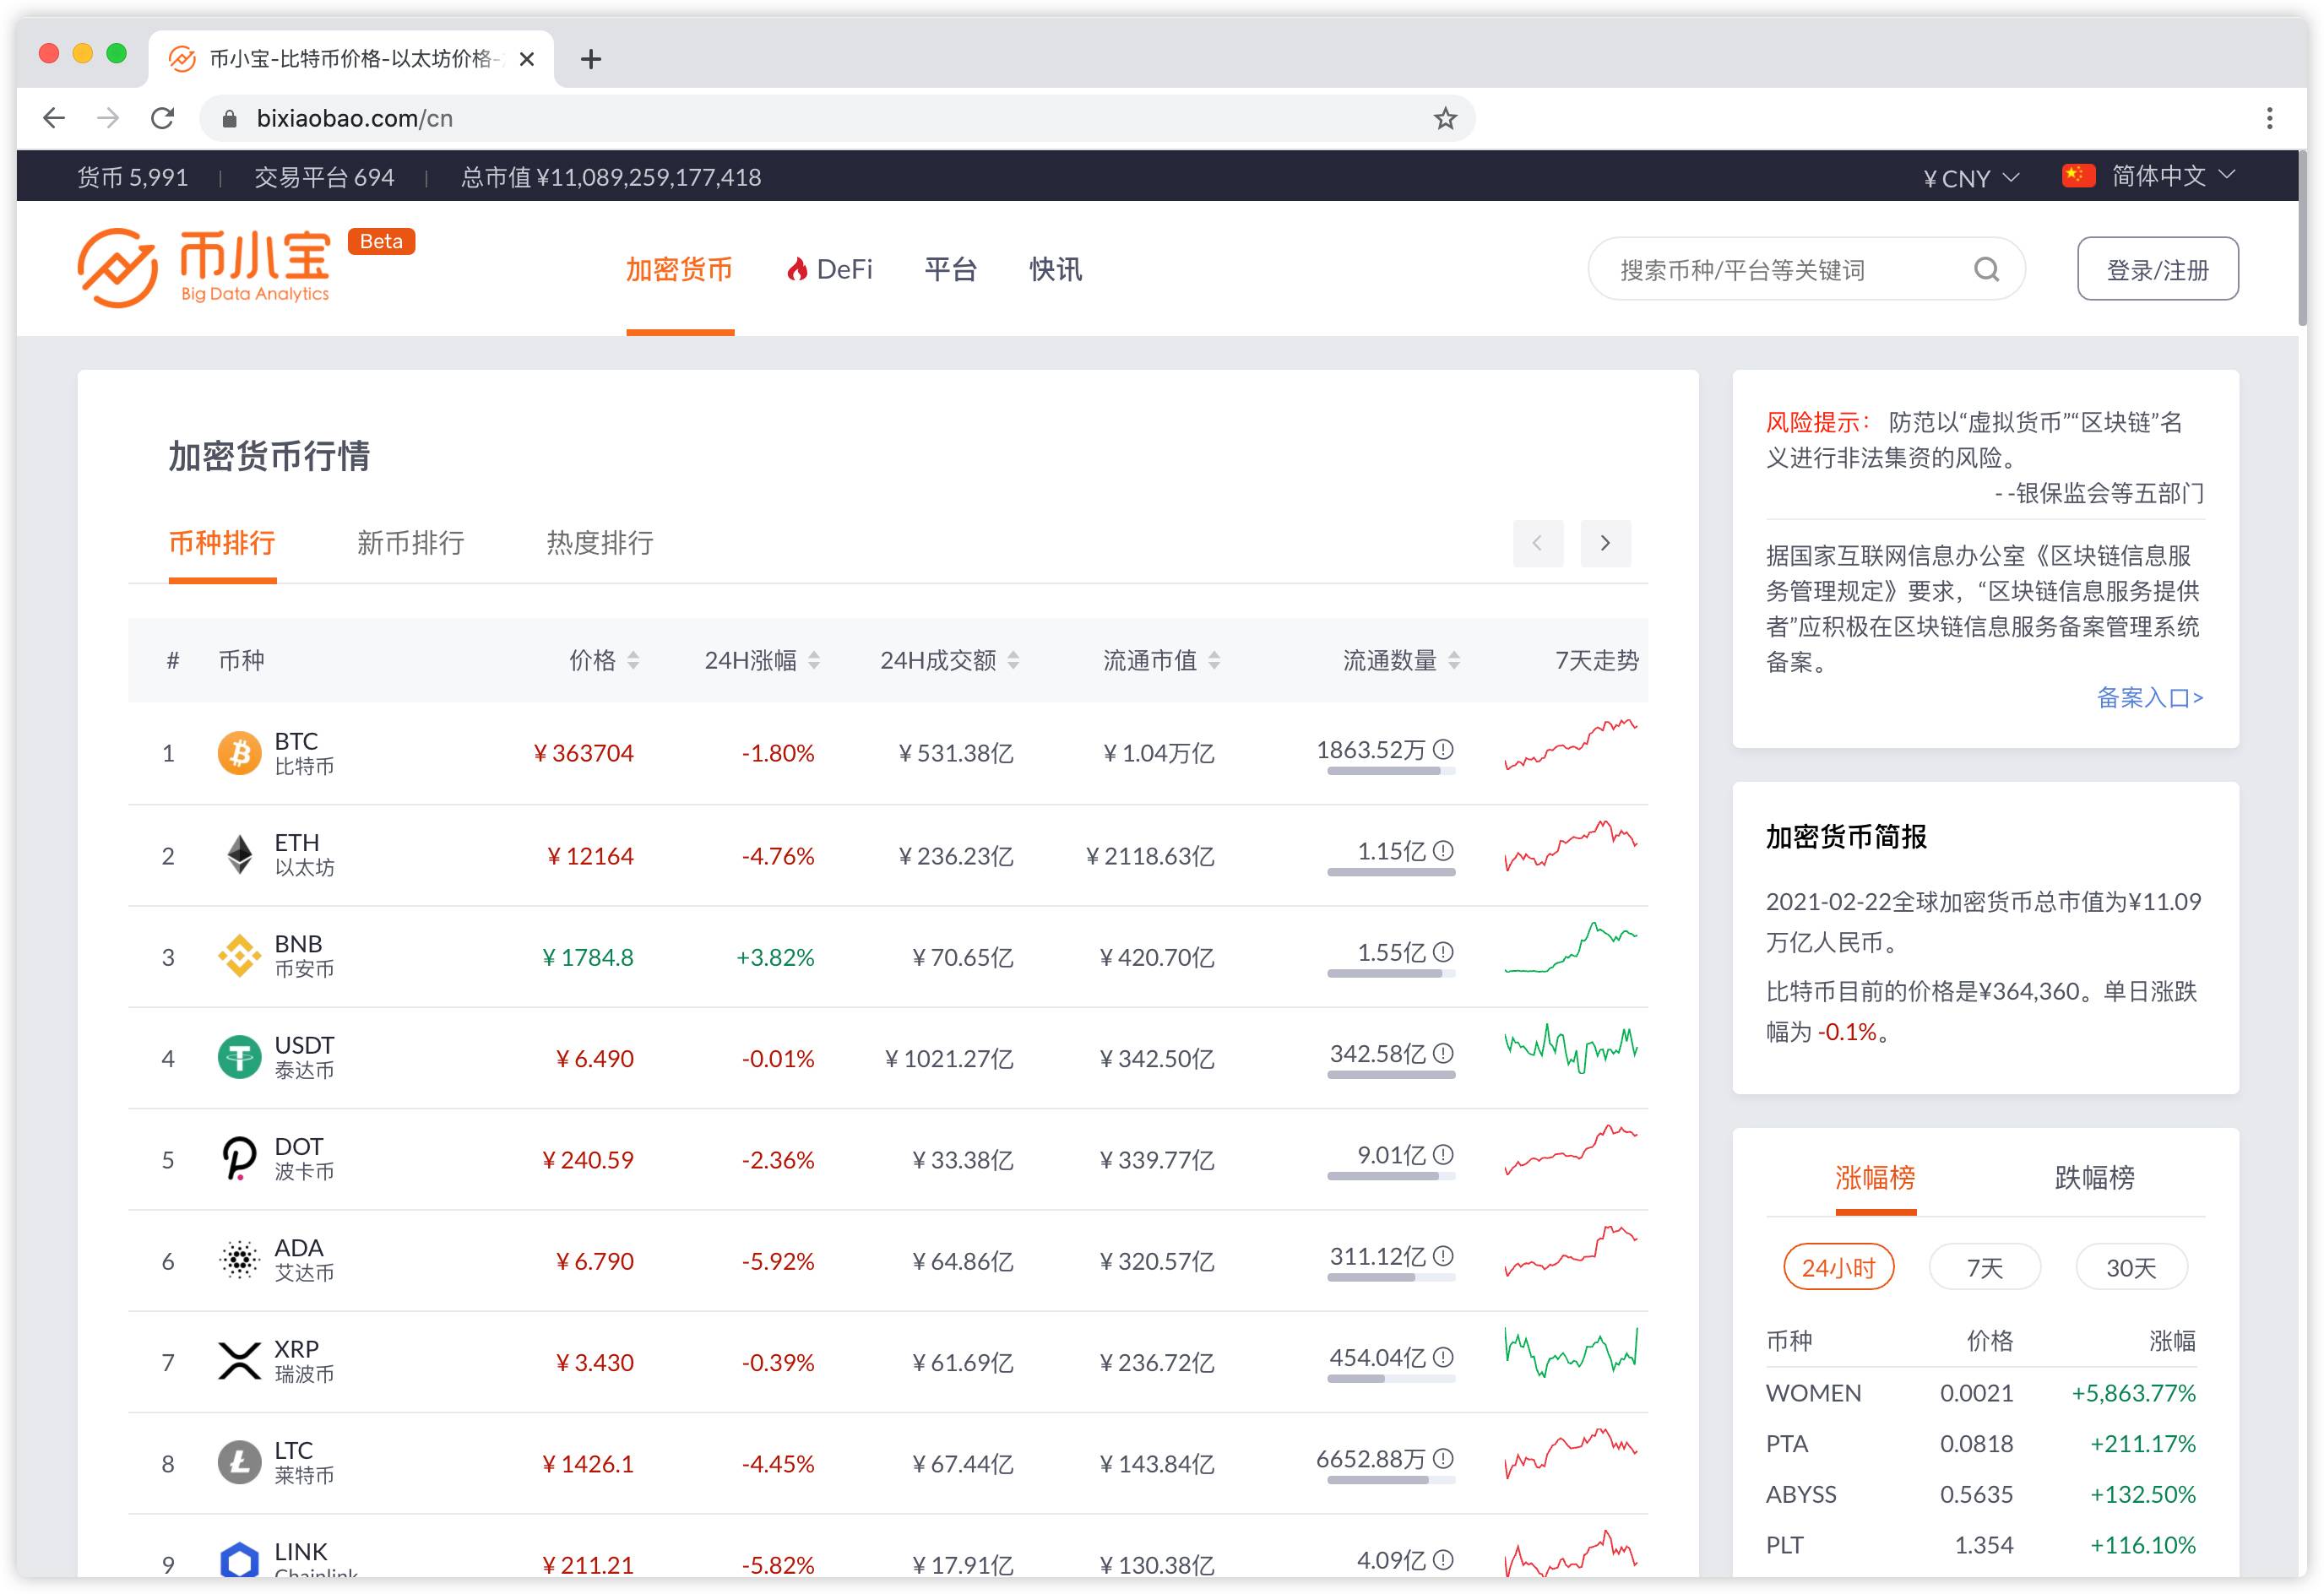Open the ¥CNY currency dropdown
The image size is (2324, 1594).
(1970, 178)
